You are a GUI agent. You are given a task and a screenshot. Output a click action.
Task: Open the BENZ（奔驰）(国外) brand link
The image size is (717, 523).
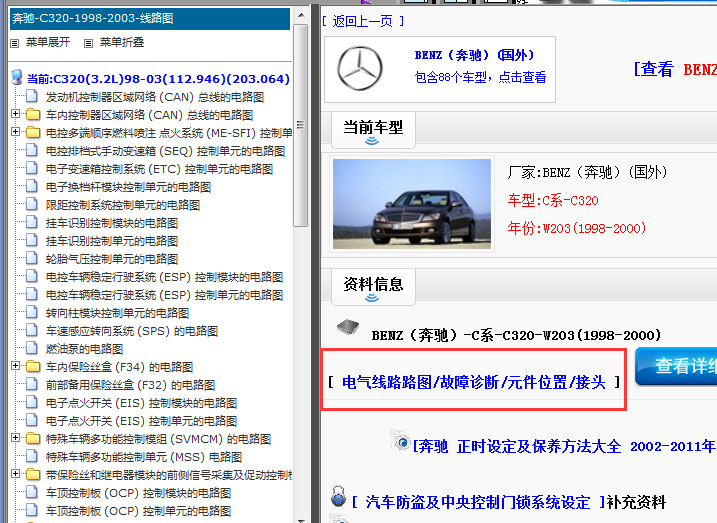(474, 55)
